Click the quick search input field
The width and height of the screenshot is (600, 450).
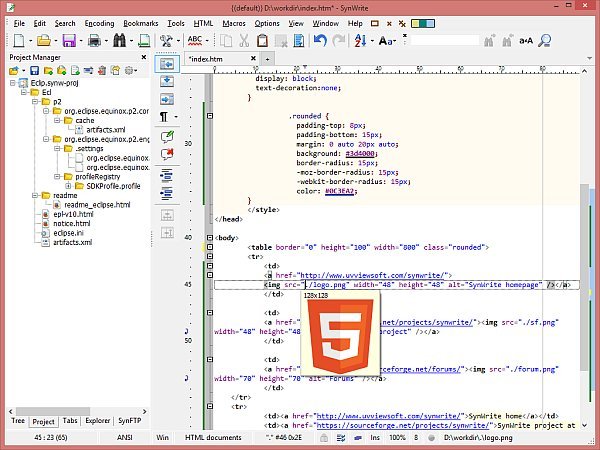click(x=444, y=40)
